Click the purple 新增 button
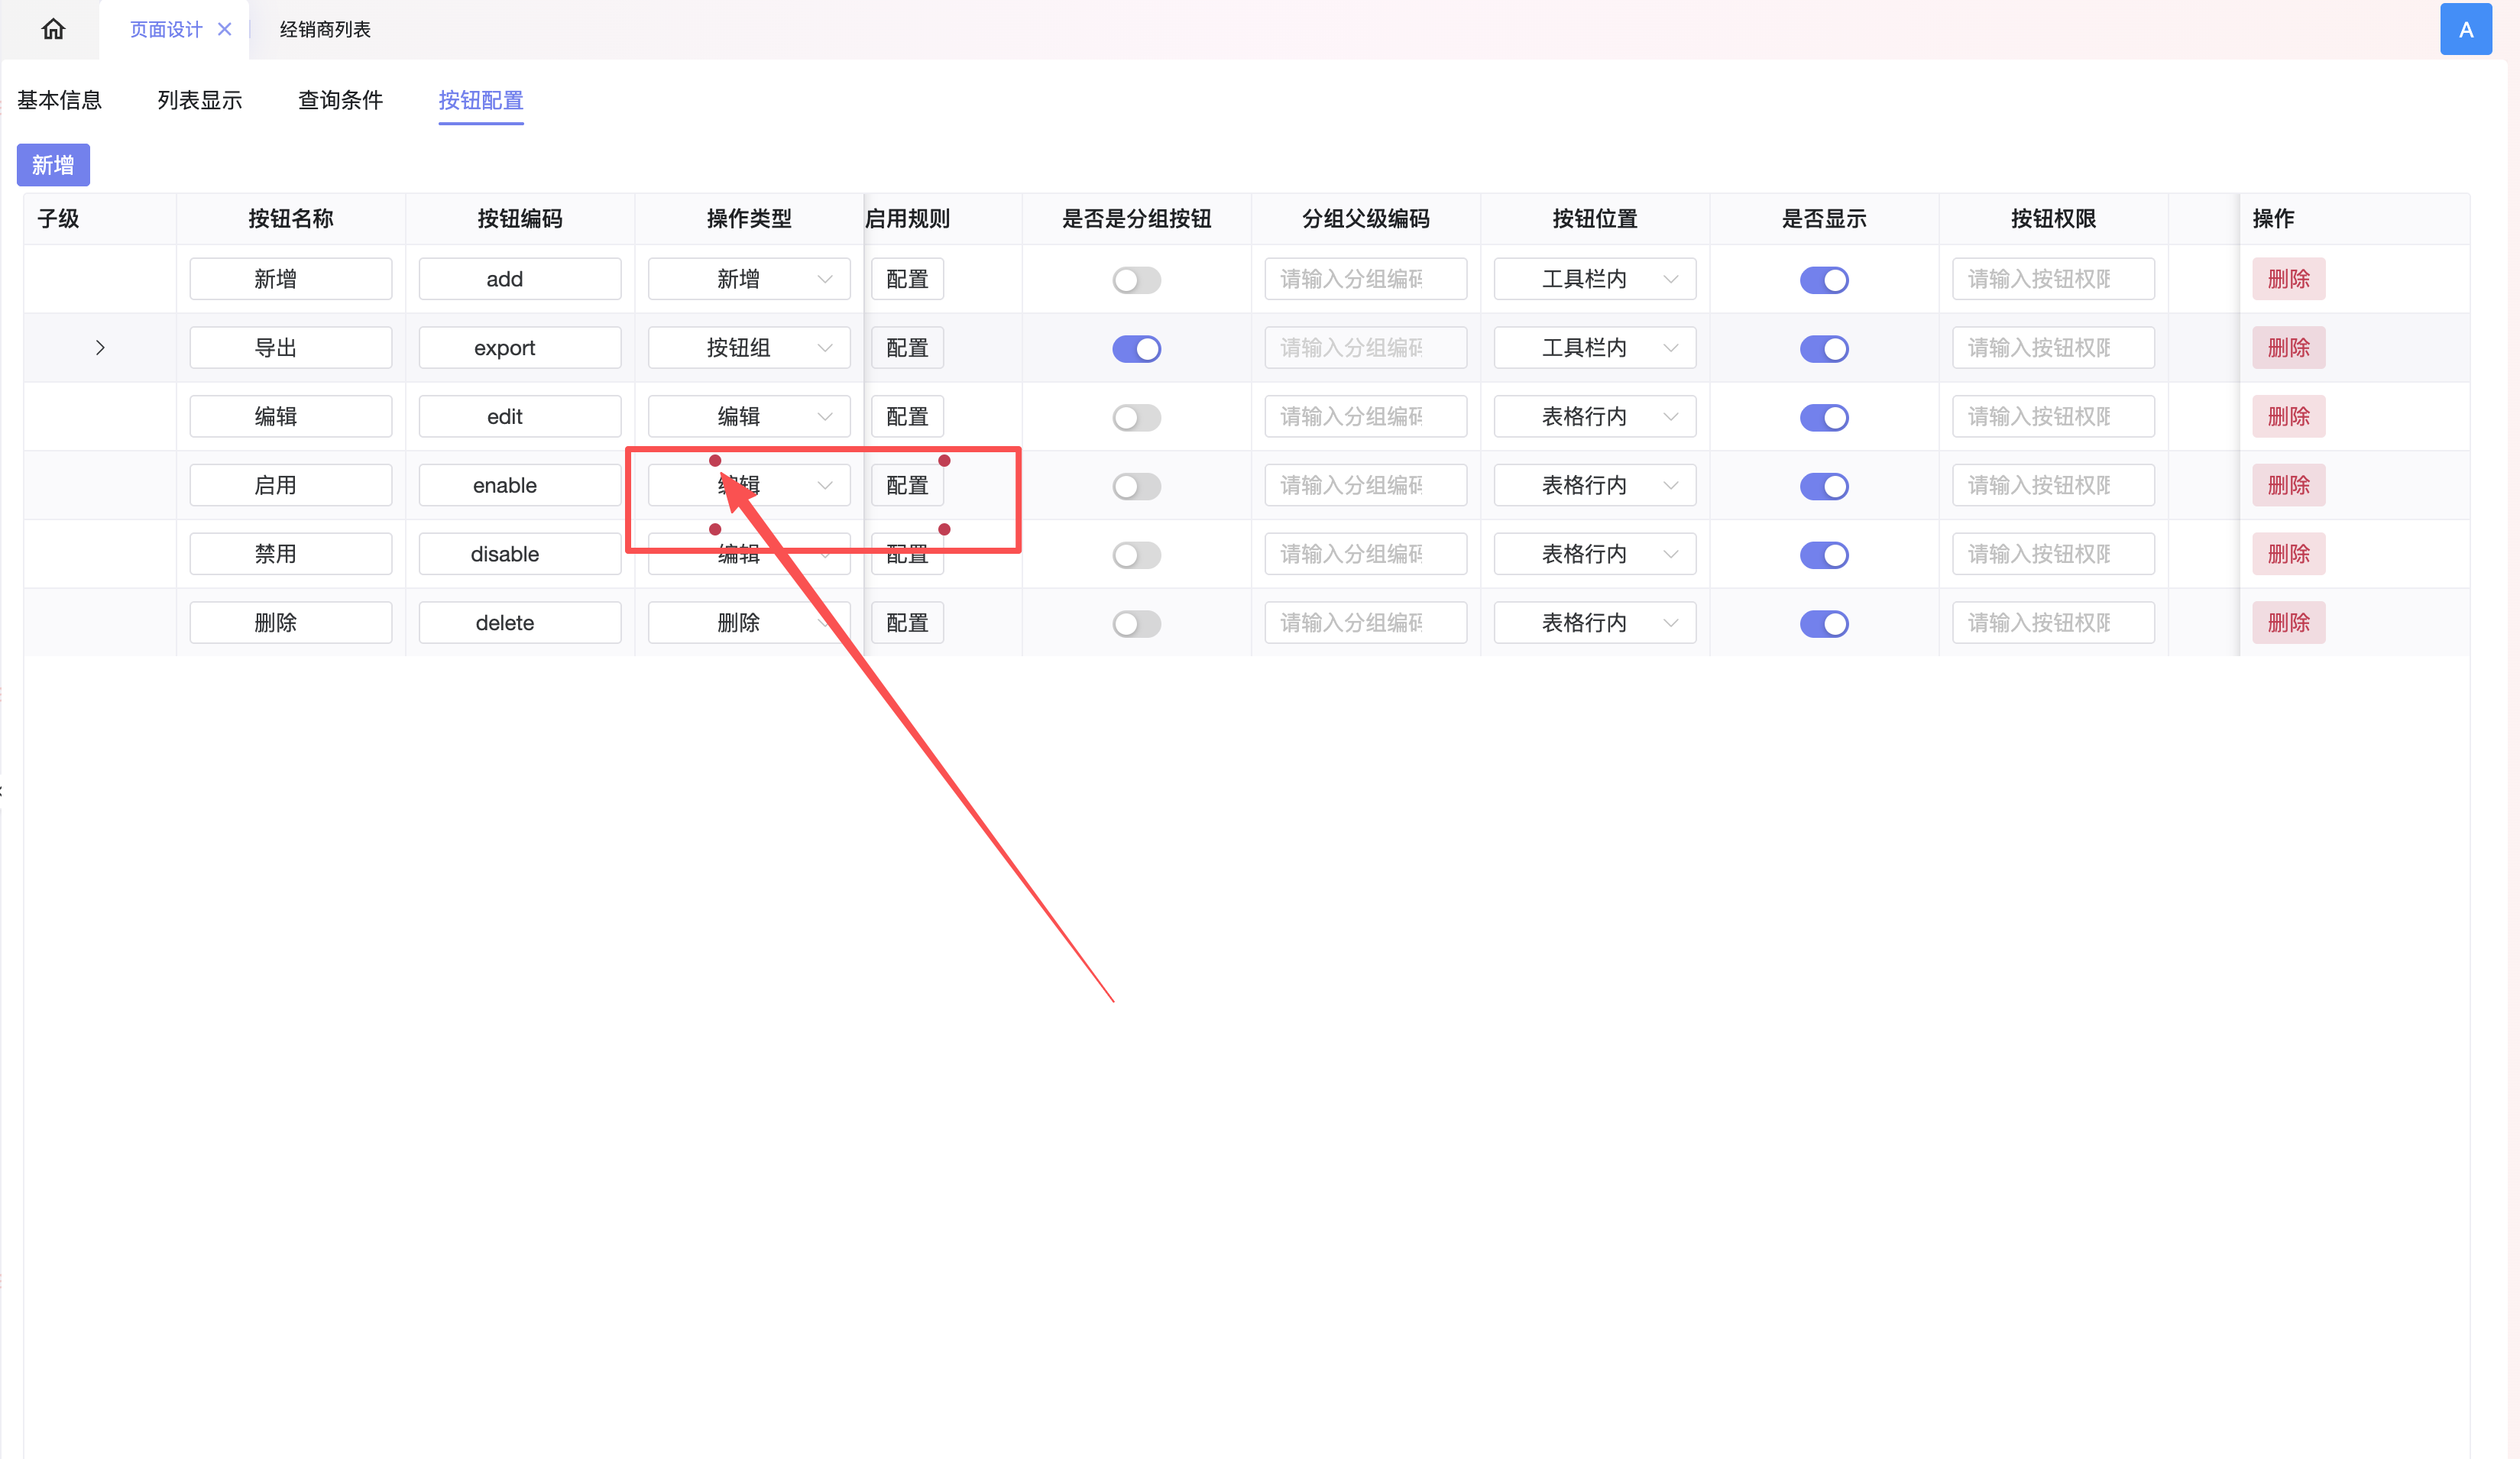2520x1459 pixels. click(x=53, y=165)
